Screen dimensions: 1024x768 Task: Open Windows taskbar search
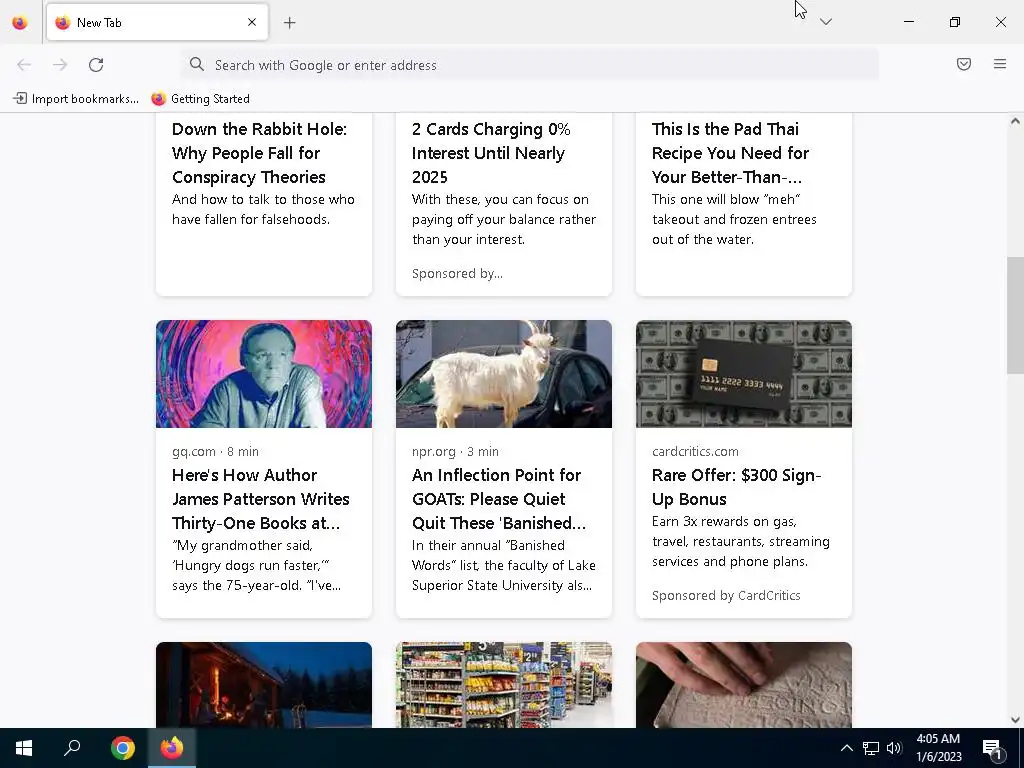pos(72,748)
